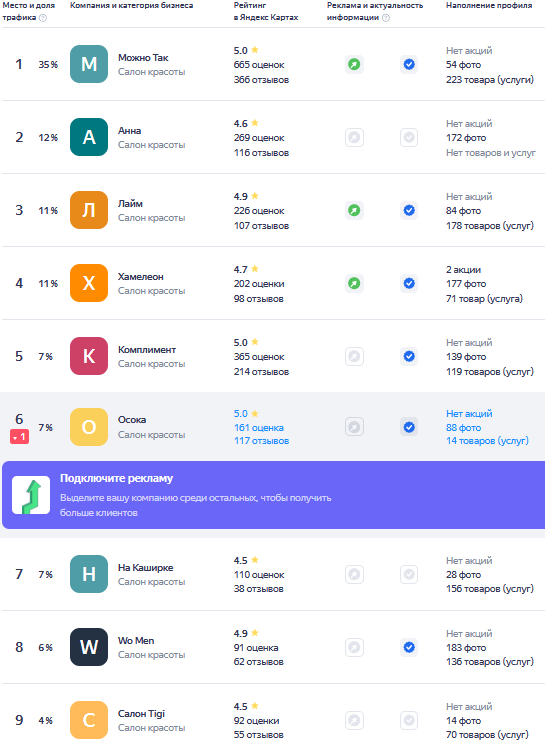Click the blue verified checkmark for Лайм
Viewport: 545px width, 755px height.
(409, 210)
